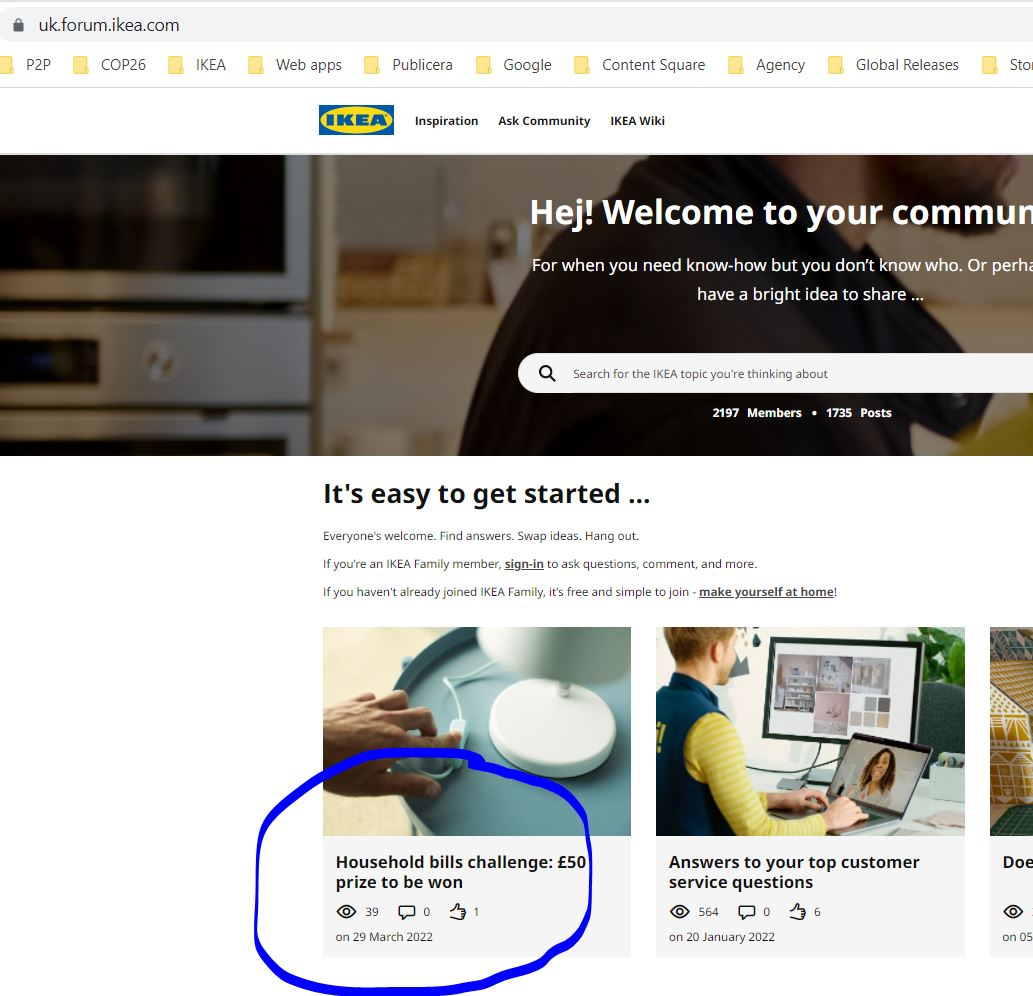Screen dimensions: 1033x996
Task: Click the sign-in link
Action: tap(524, 564)
